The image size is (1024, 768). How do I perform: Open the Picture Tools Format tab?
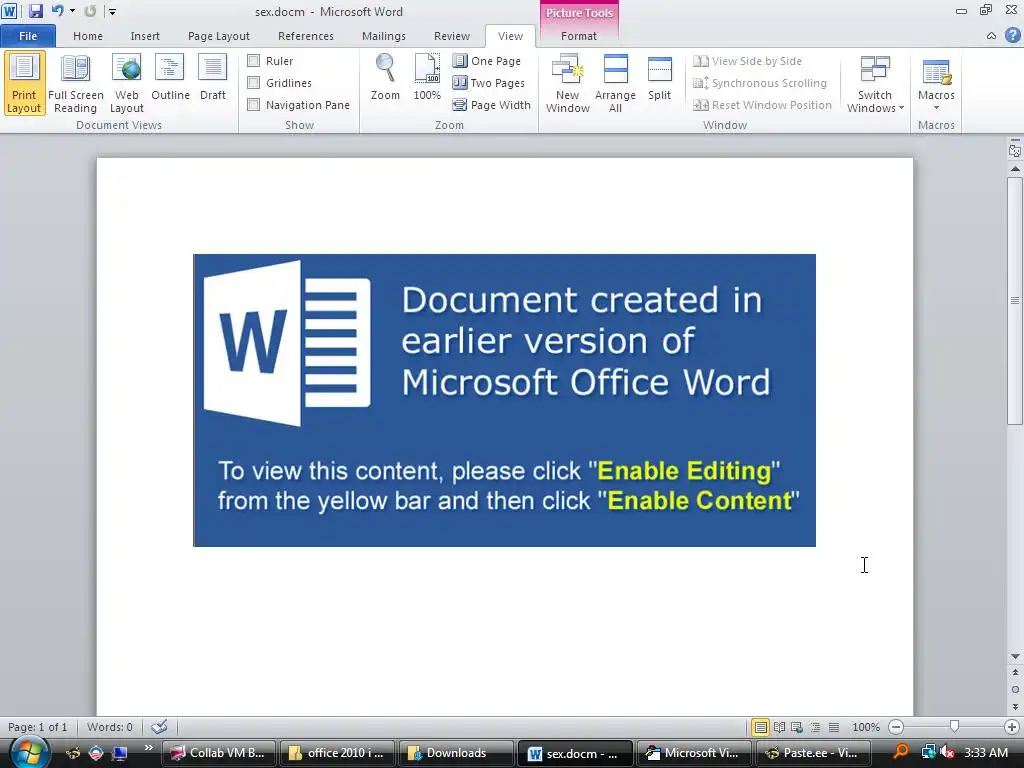click(x=579, y=36)
